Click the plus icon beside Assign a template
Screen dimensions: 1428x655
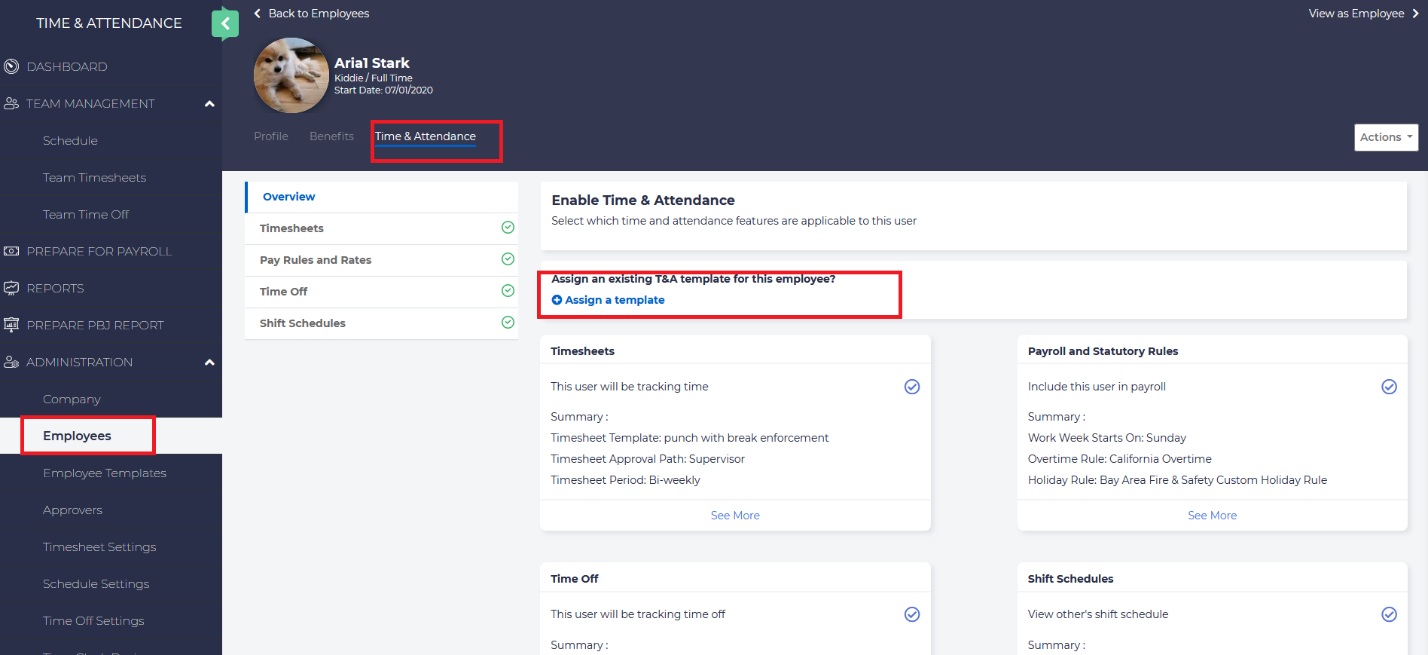[557, 300]
